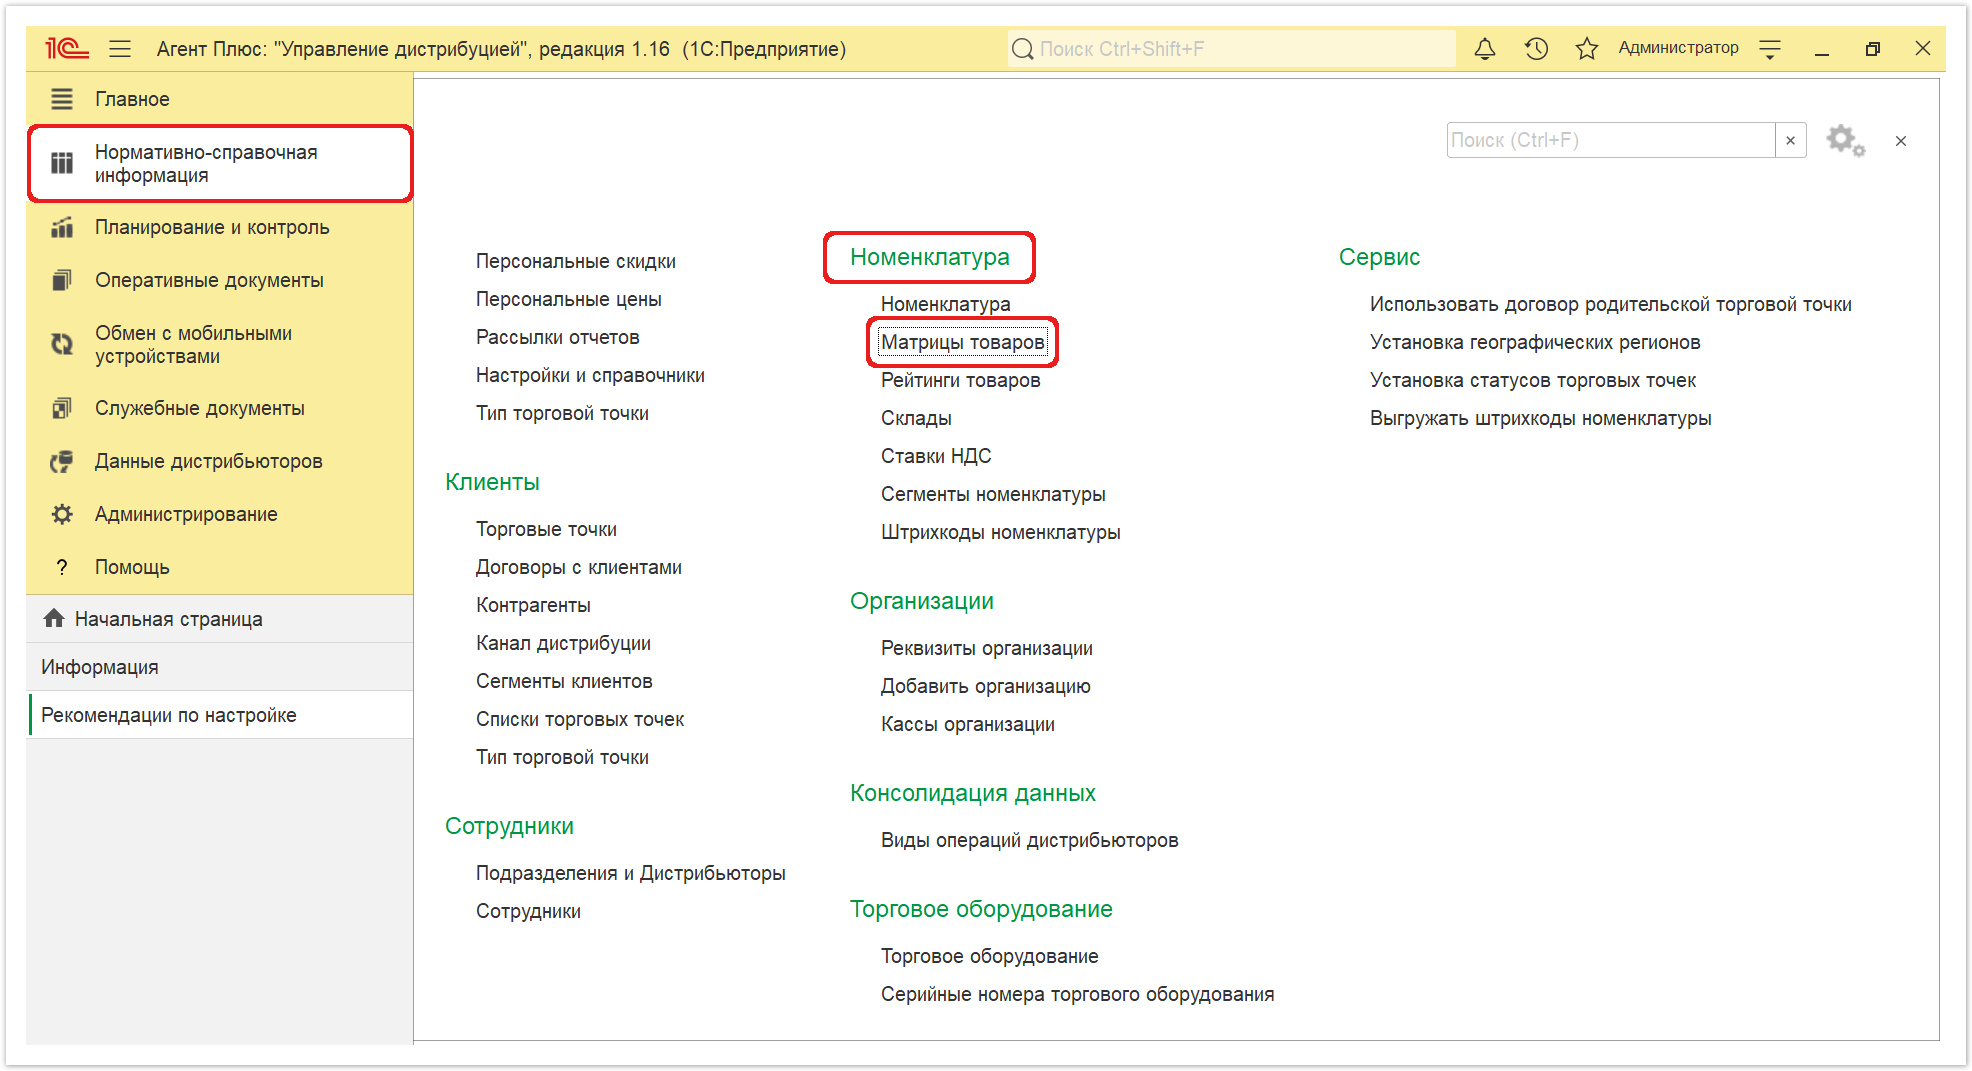Open Договоры с клиентами link
The image size is (1972, 1071).
[579, 567]
